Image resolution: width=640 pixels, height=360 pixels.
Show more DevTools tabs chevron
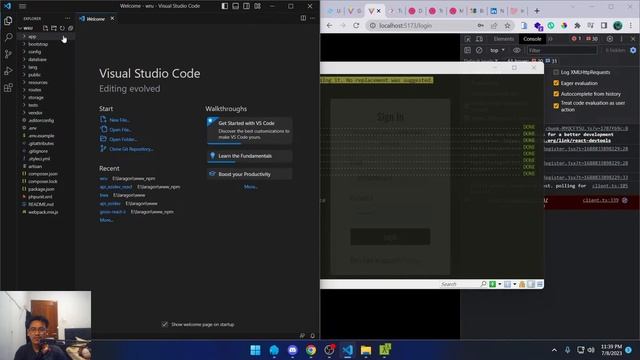(550, 39)
